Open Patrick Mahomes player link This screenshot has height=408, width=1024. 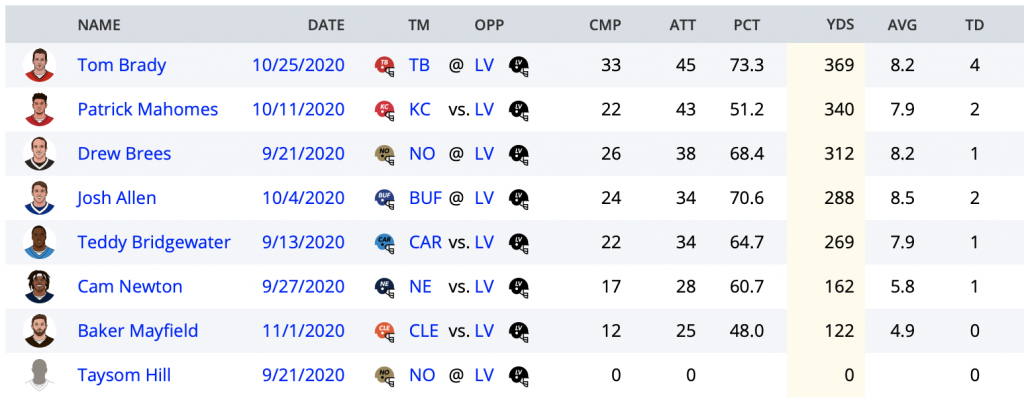[148, 110]
